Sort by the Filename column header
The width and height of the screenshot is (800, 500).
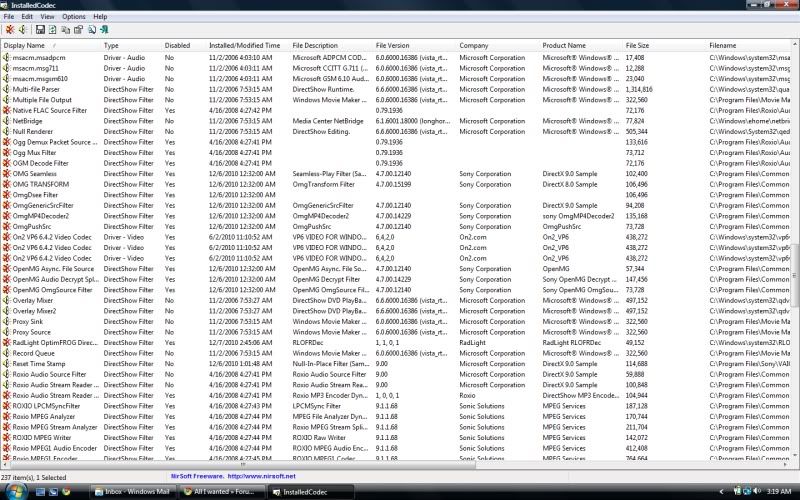click(x=749, y=45)
